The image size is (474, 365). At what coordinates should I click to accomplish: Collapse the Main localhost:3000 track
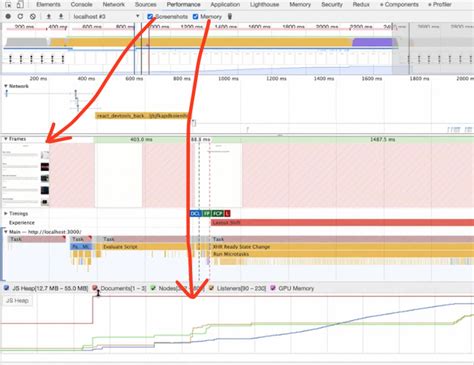click(x=6, y=232)
